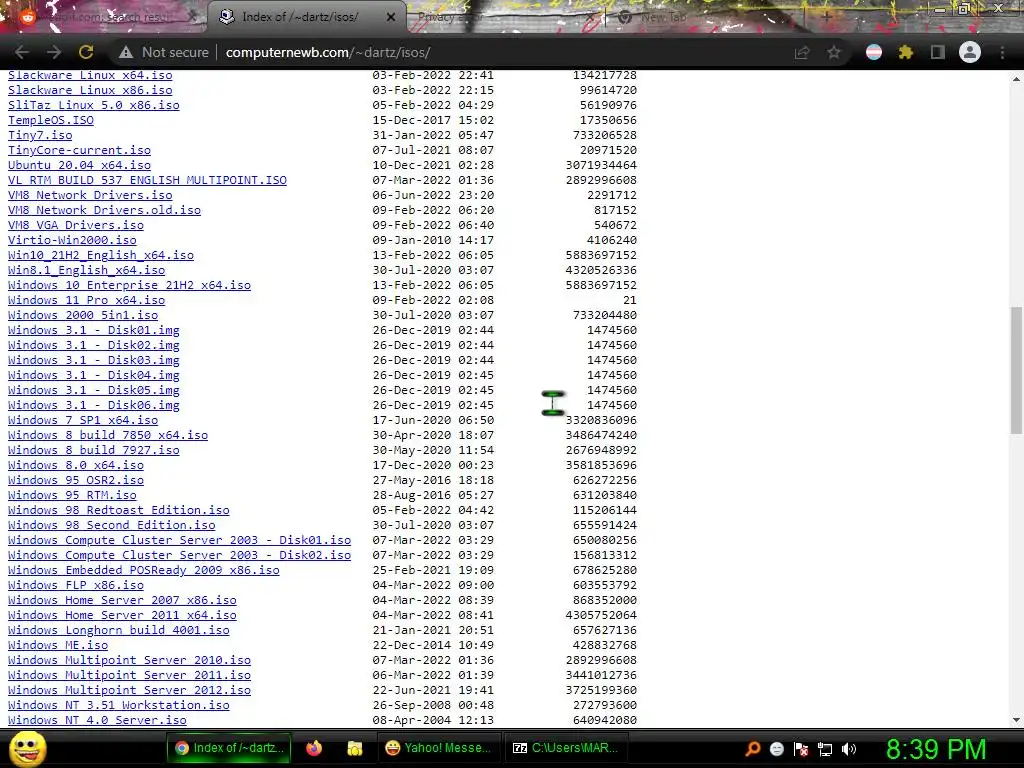
Task: Go back using the browser back arrow
Action: point(22,52)
